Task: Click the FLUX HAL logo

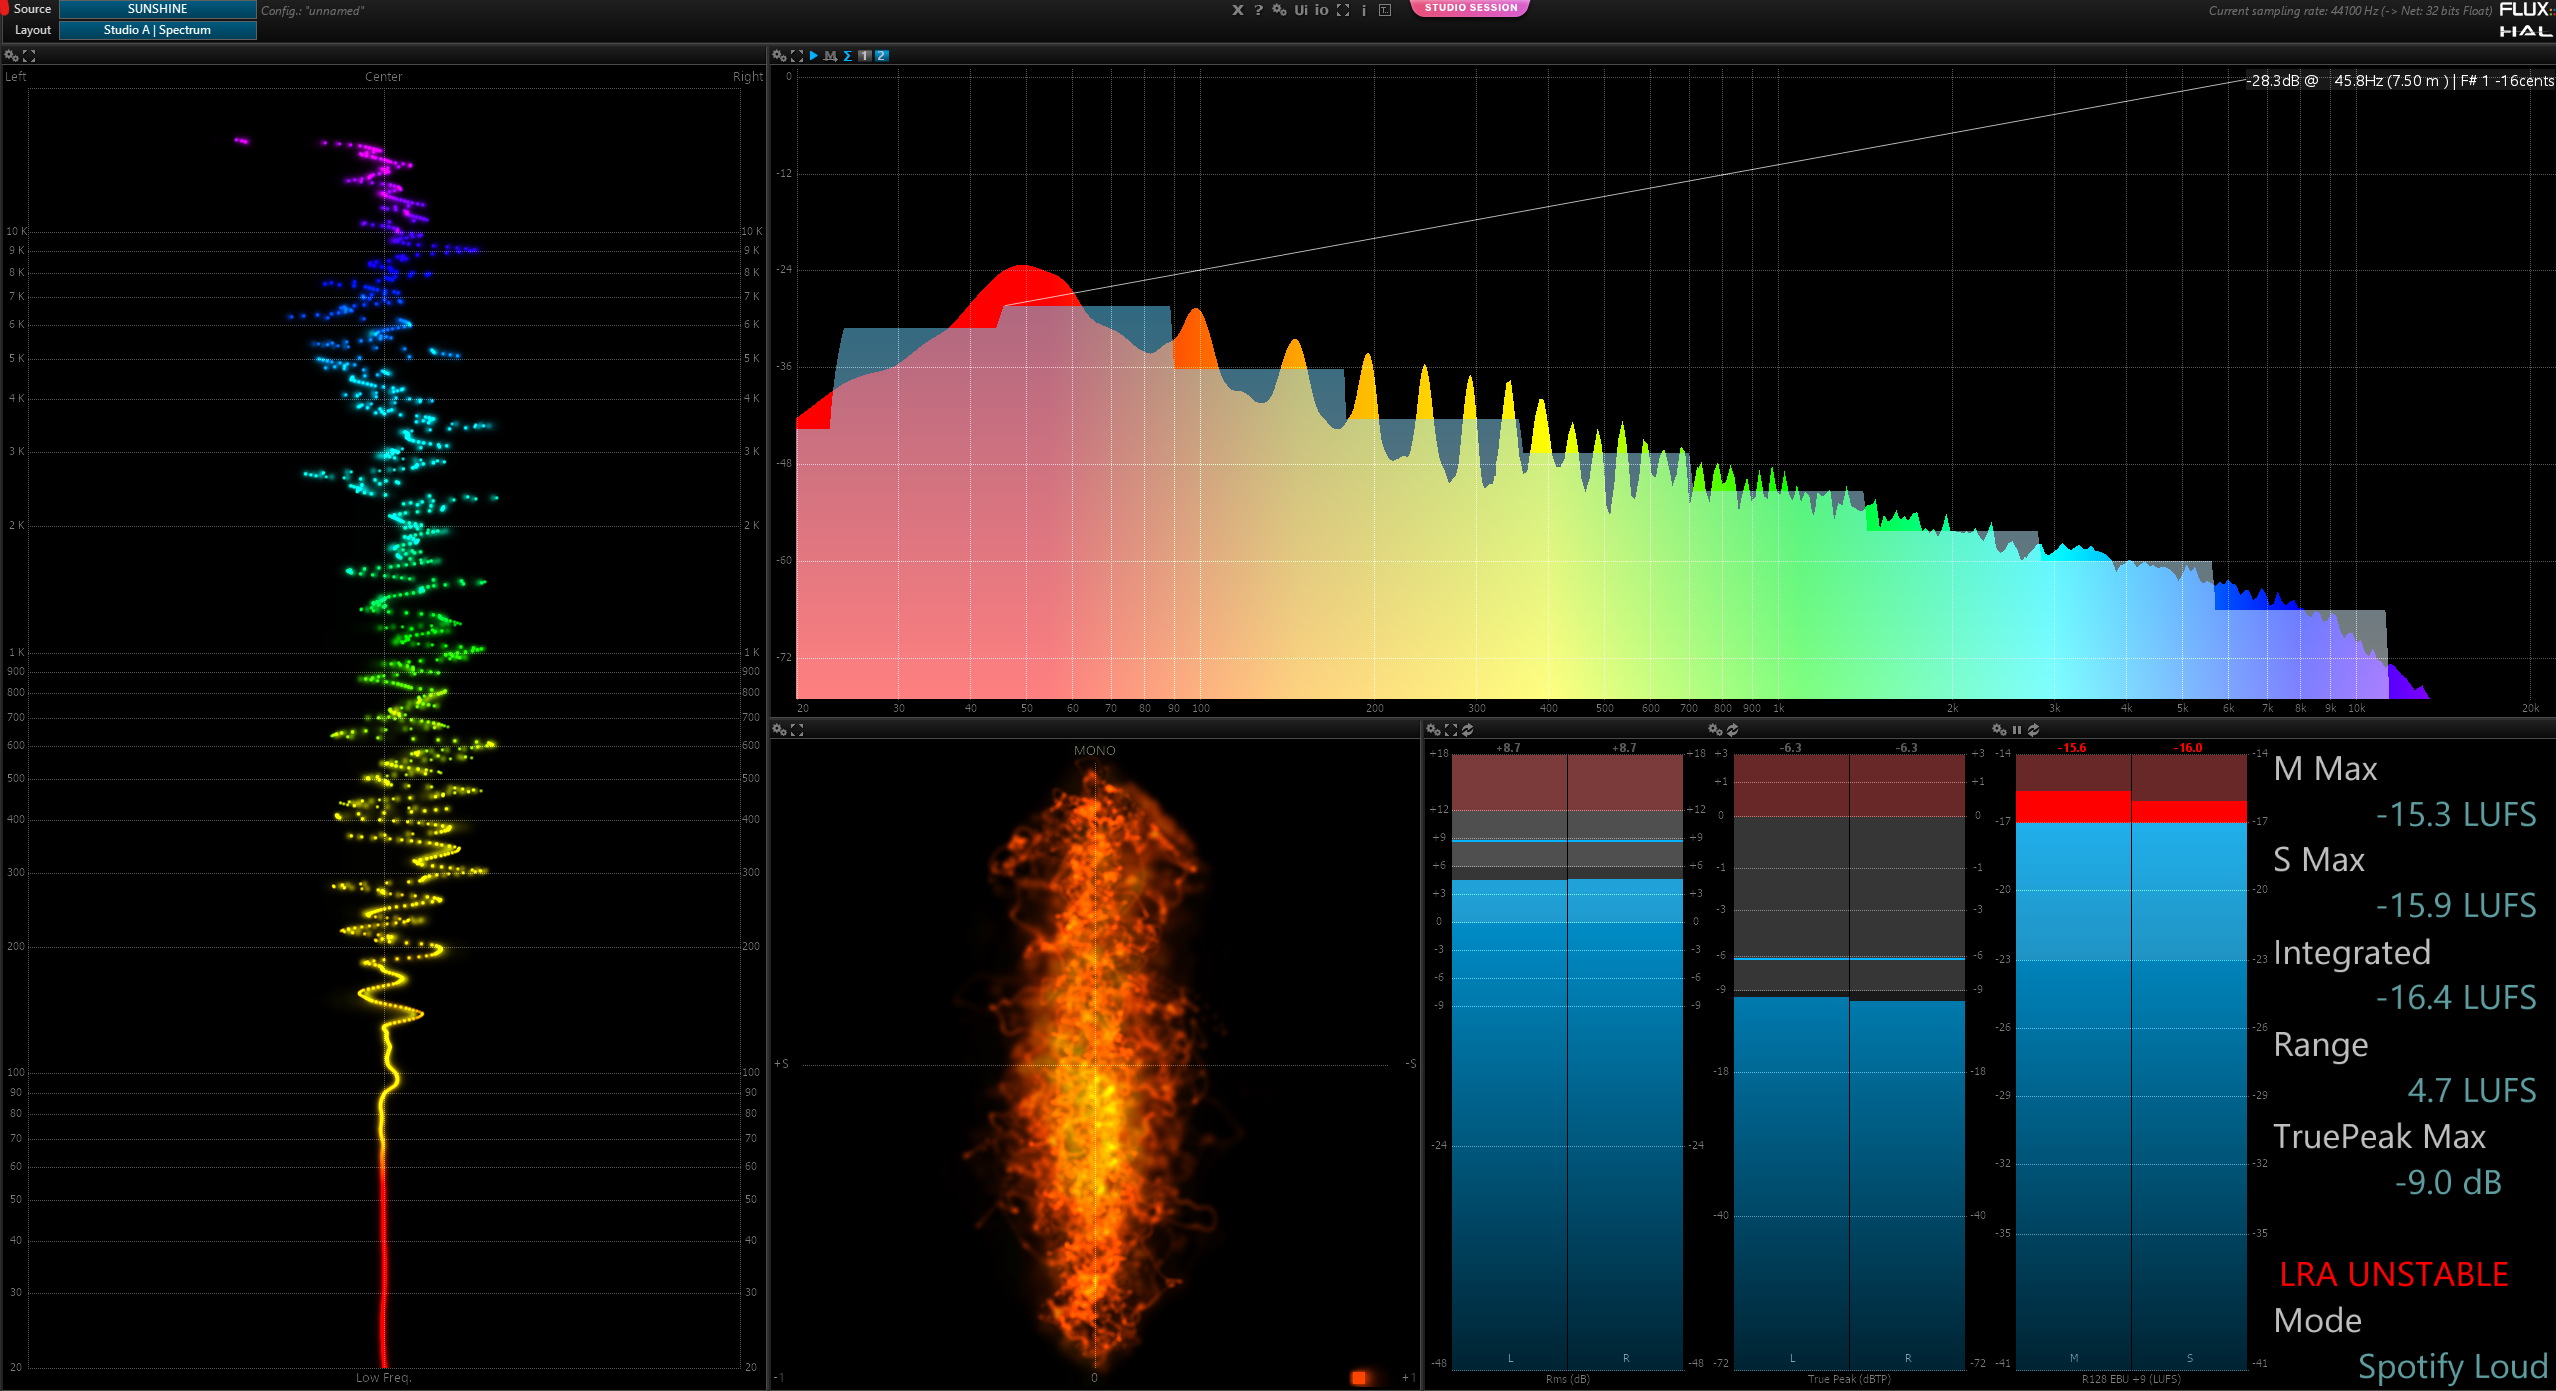Action: coord(2526,19)
